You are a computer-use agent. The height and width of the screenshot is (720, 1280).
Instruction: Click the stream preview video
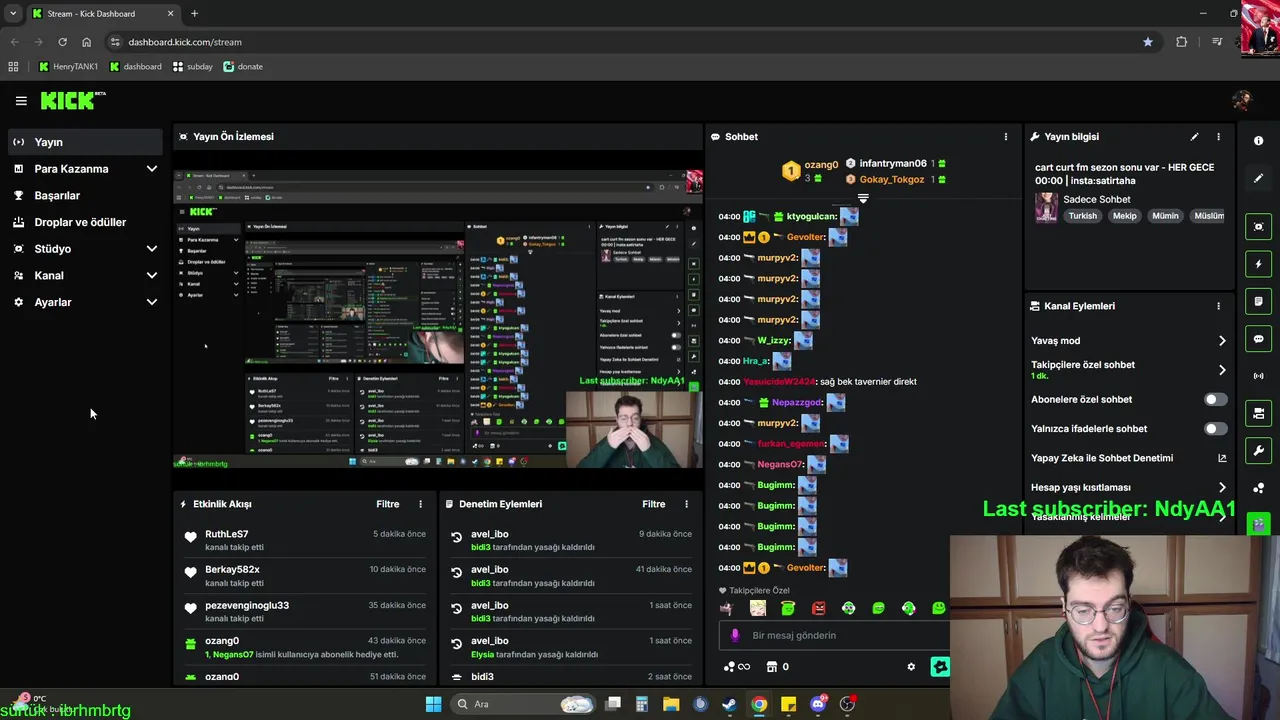438,320
